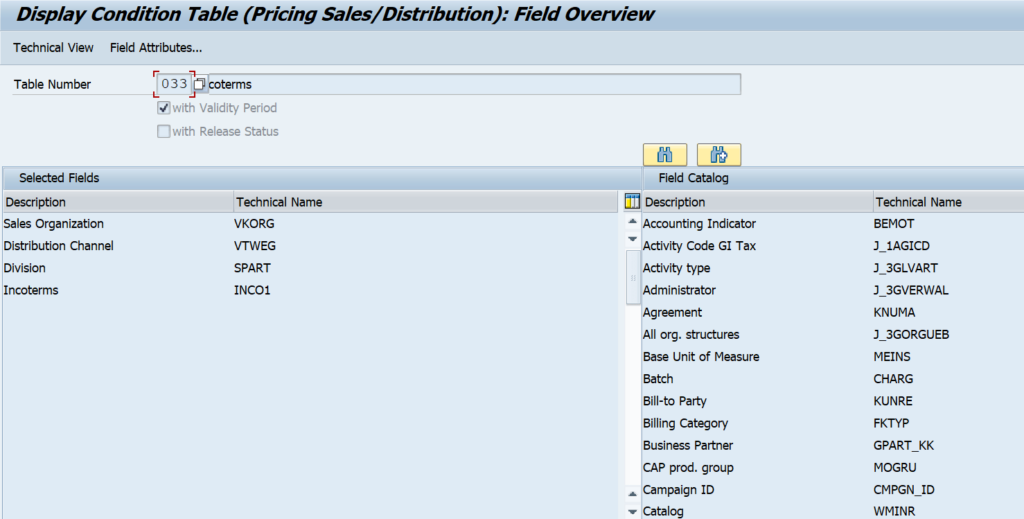The width and height of the screenshot is (1024, 519).
Task: Select 'Catalog' field in Field Catalog
Action: [663, 511]
